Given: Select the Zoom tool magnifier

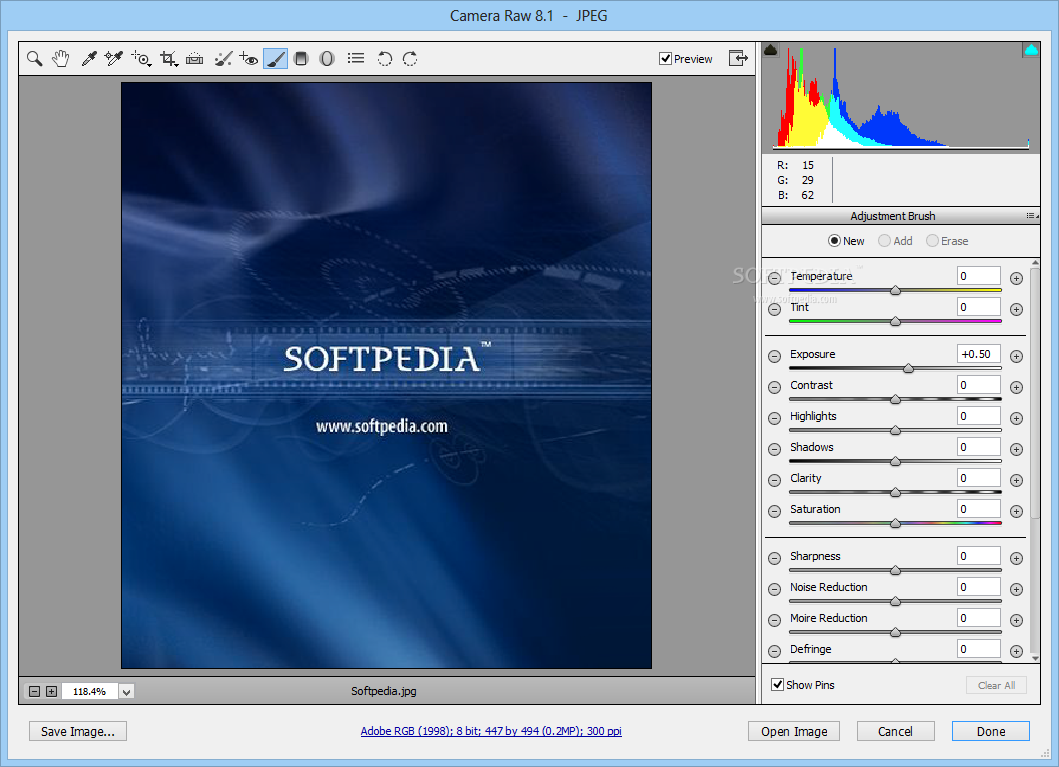Looking at the screenshot, I should pyautogui.click(x=34, y=59).
